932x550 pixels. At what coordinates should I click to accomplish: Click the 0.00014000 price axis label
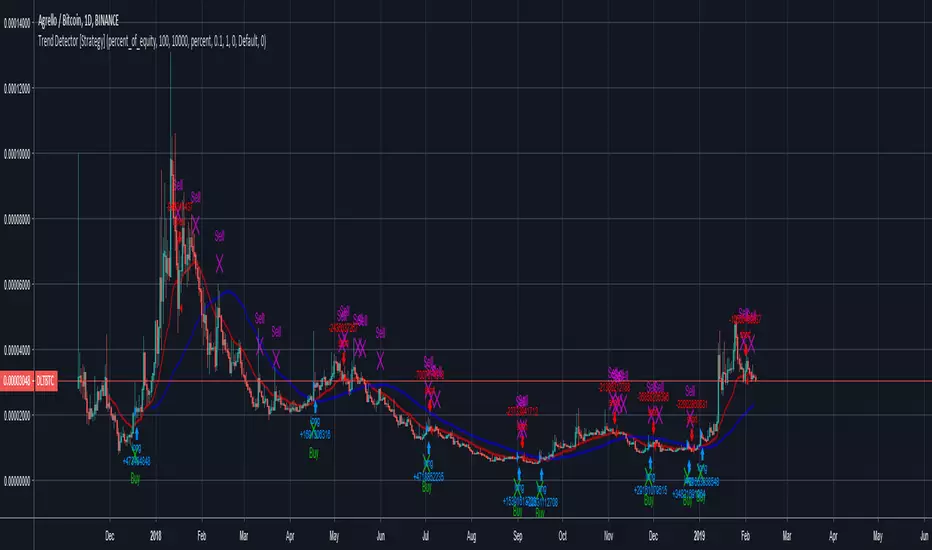(17, 23)
